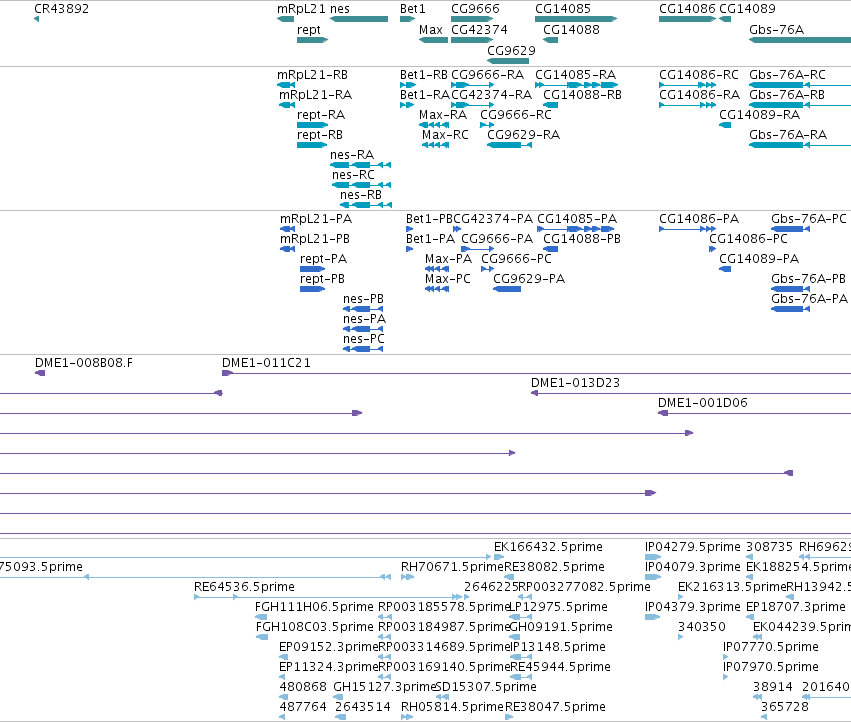Click the FGH108C03.5prime EST label
The image size is (851, 722).
click(x=315, y=627)
